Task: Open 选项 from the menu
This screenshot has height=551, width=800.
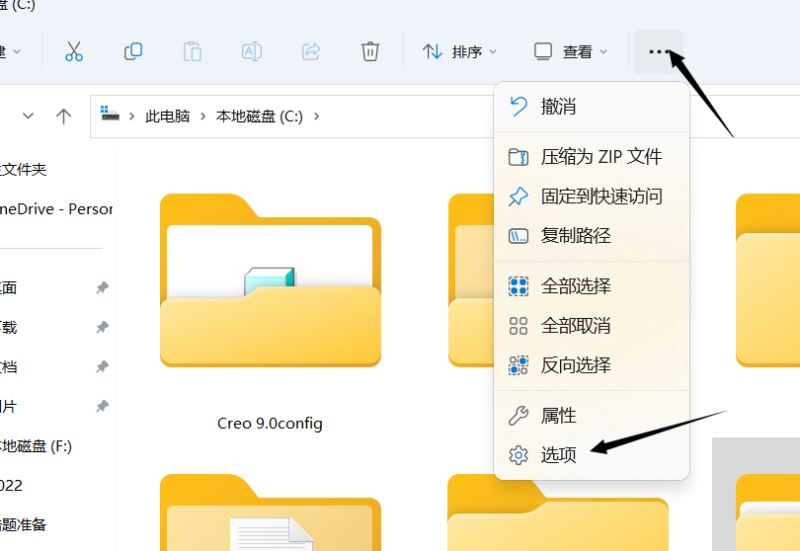Action: (558, 455)
